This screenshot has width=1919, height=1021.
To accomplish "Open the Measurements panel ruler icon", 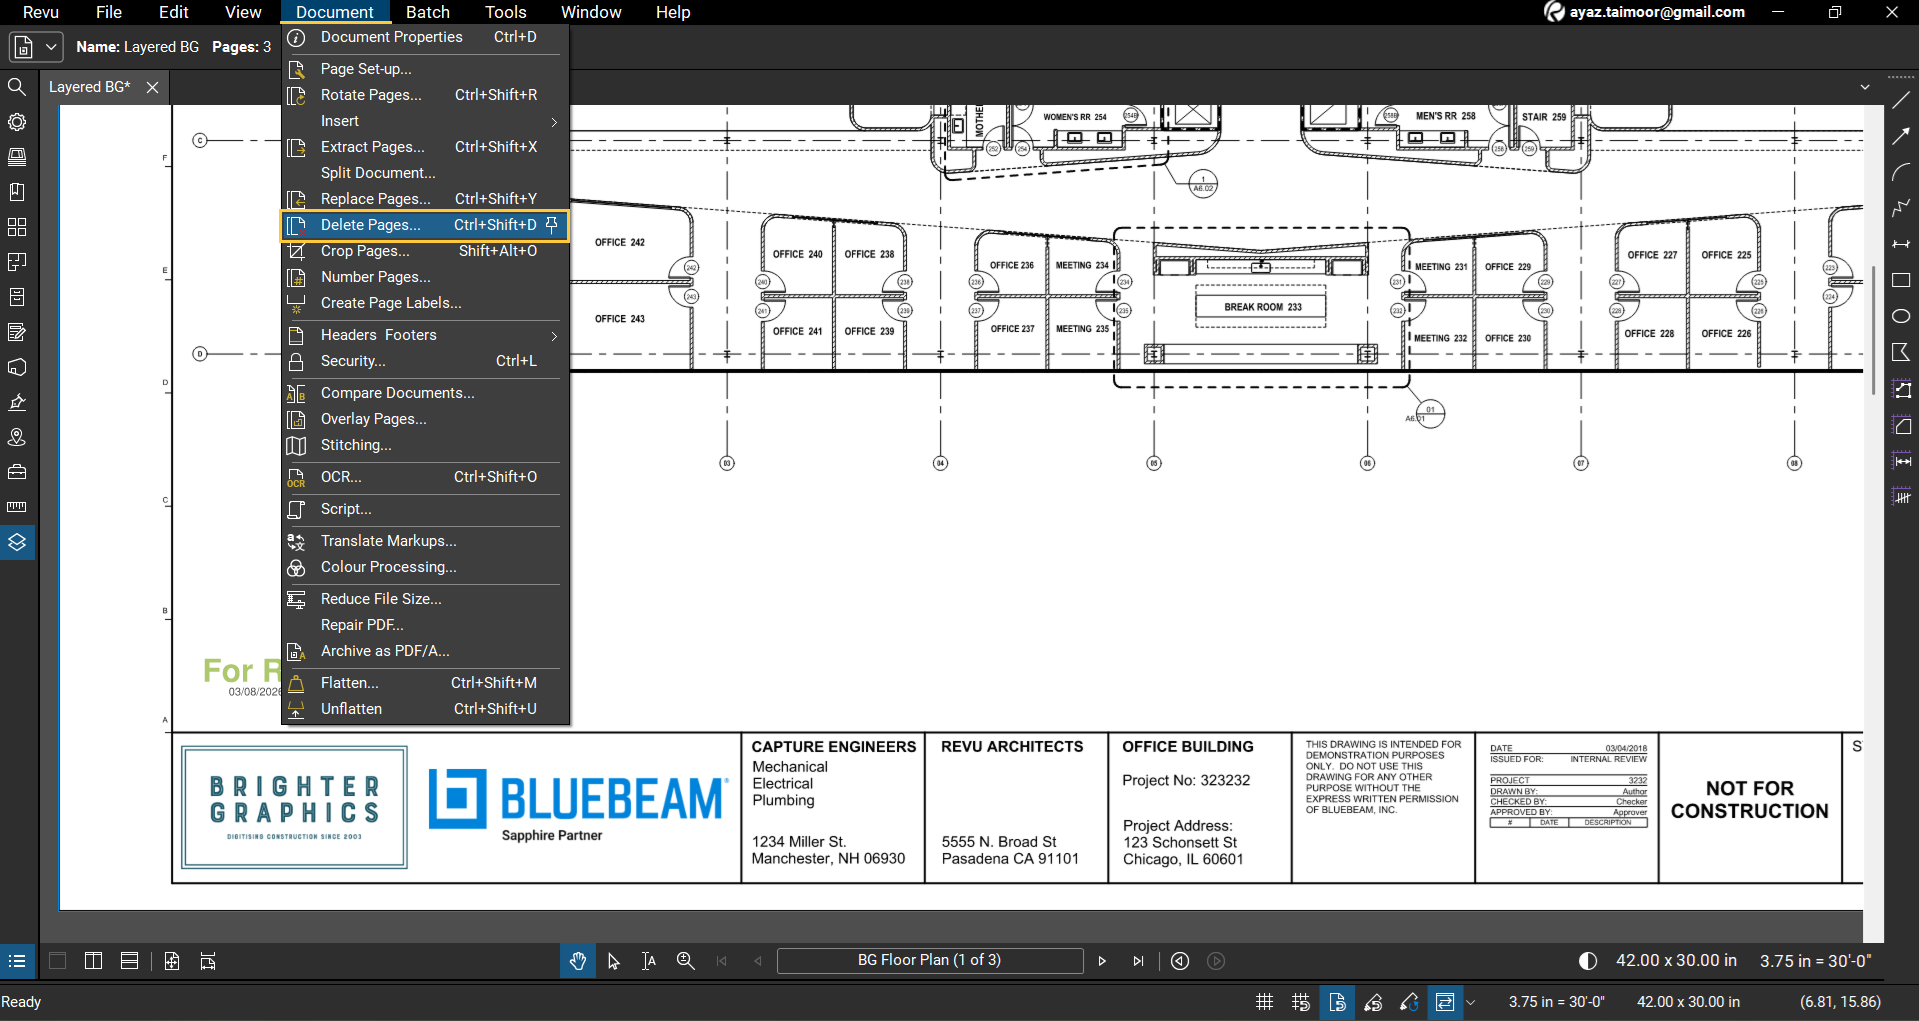I will point(17,507).
